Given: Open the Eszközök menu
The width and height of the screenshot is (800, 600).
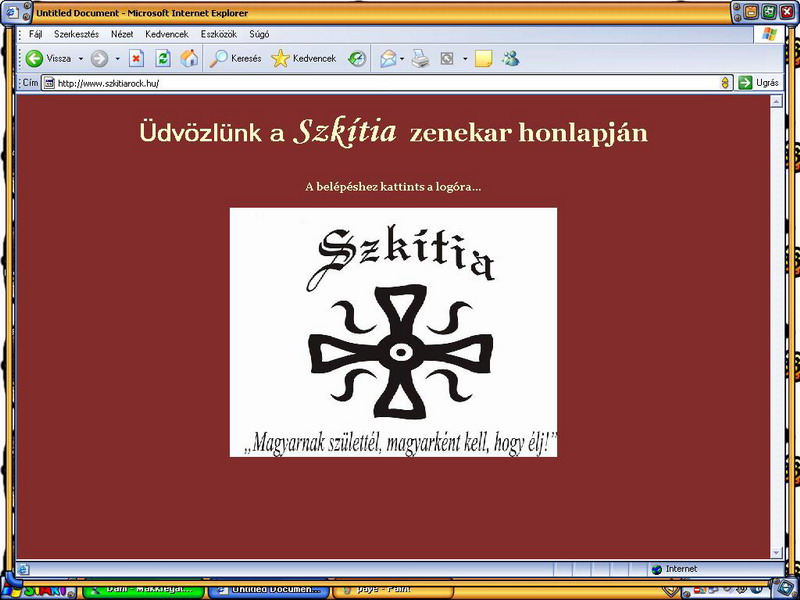Looking at the screenshot, I should click(218, 34).
